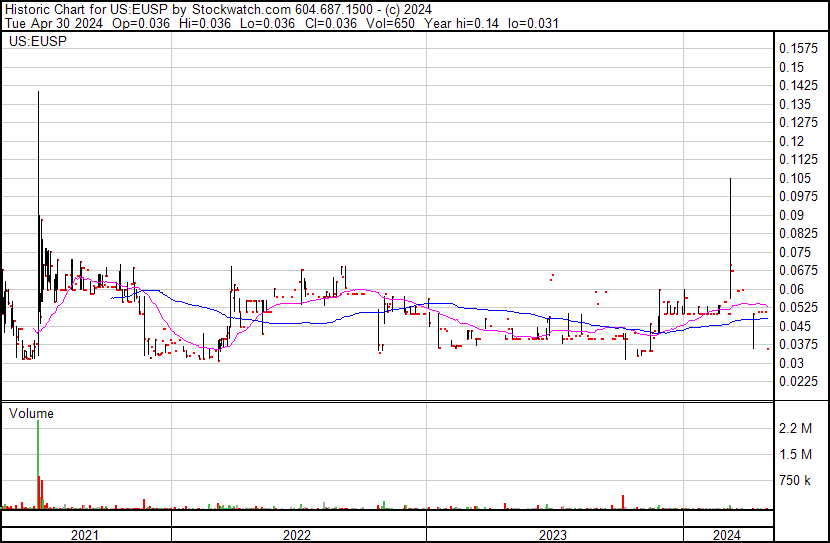
Task: Select the 2024 year label on the time axis
Action: click(727, 535)
